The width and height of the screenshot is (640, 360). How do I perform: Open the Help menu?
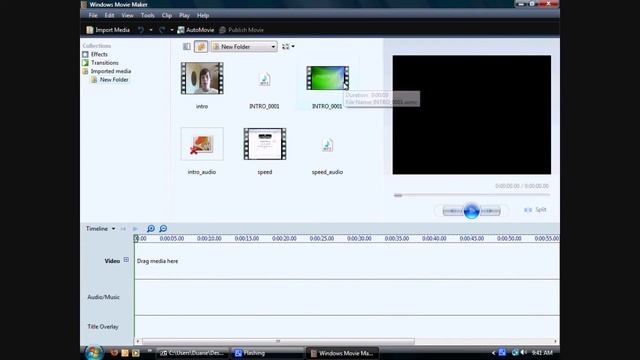tap(203, 15)
